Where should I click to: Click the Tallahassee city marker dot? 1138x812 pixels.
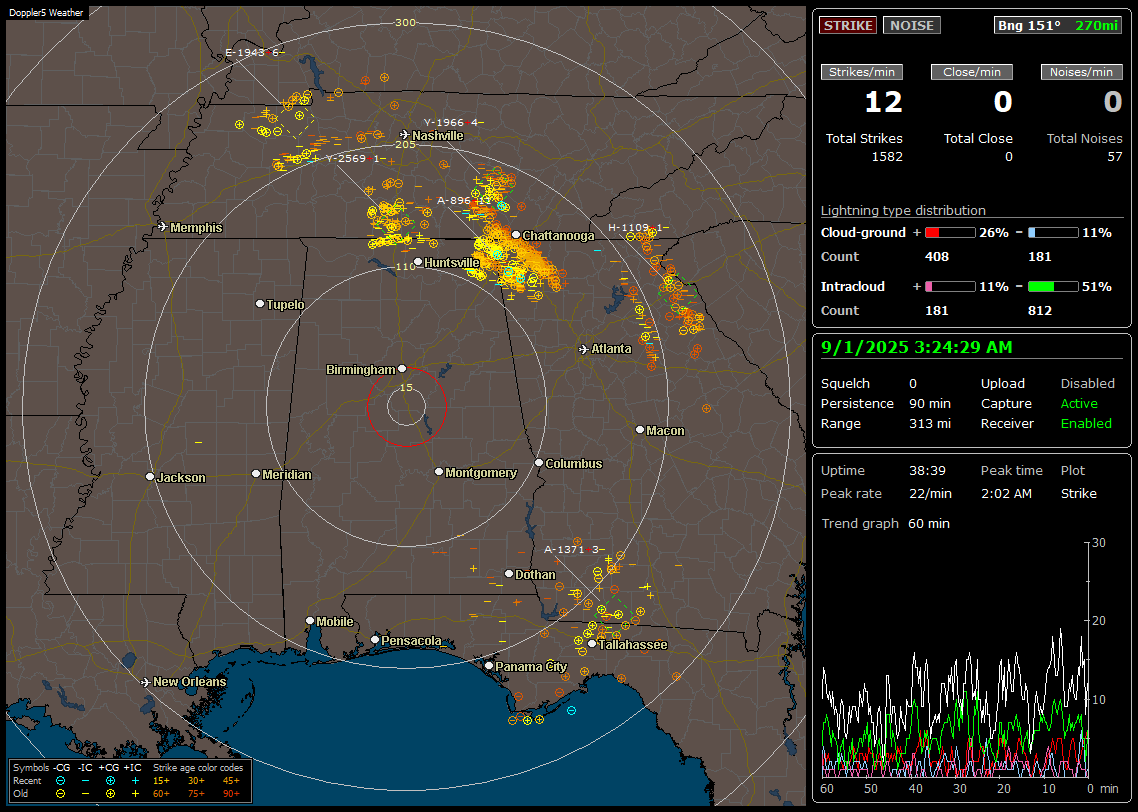(592, 644)
